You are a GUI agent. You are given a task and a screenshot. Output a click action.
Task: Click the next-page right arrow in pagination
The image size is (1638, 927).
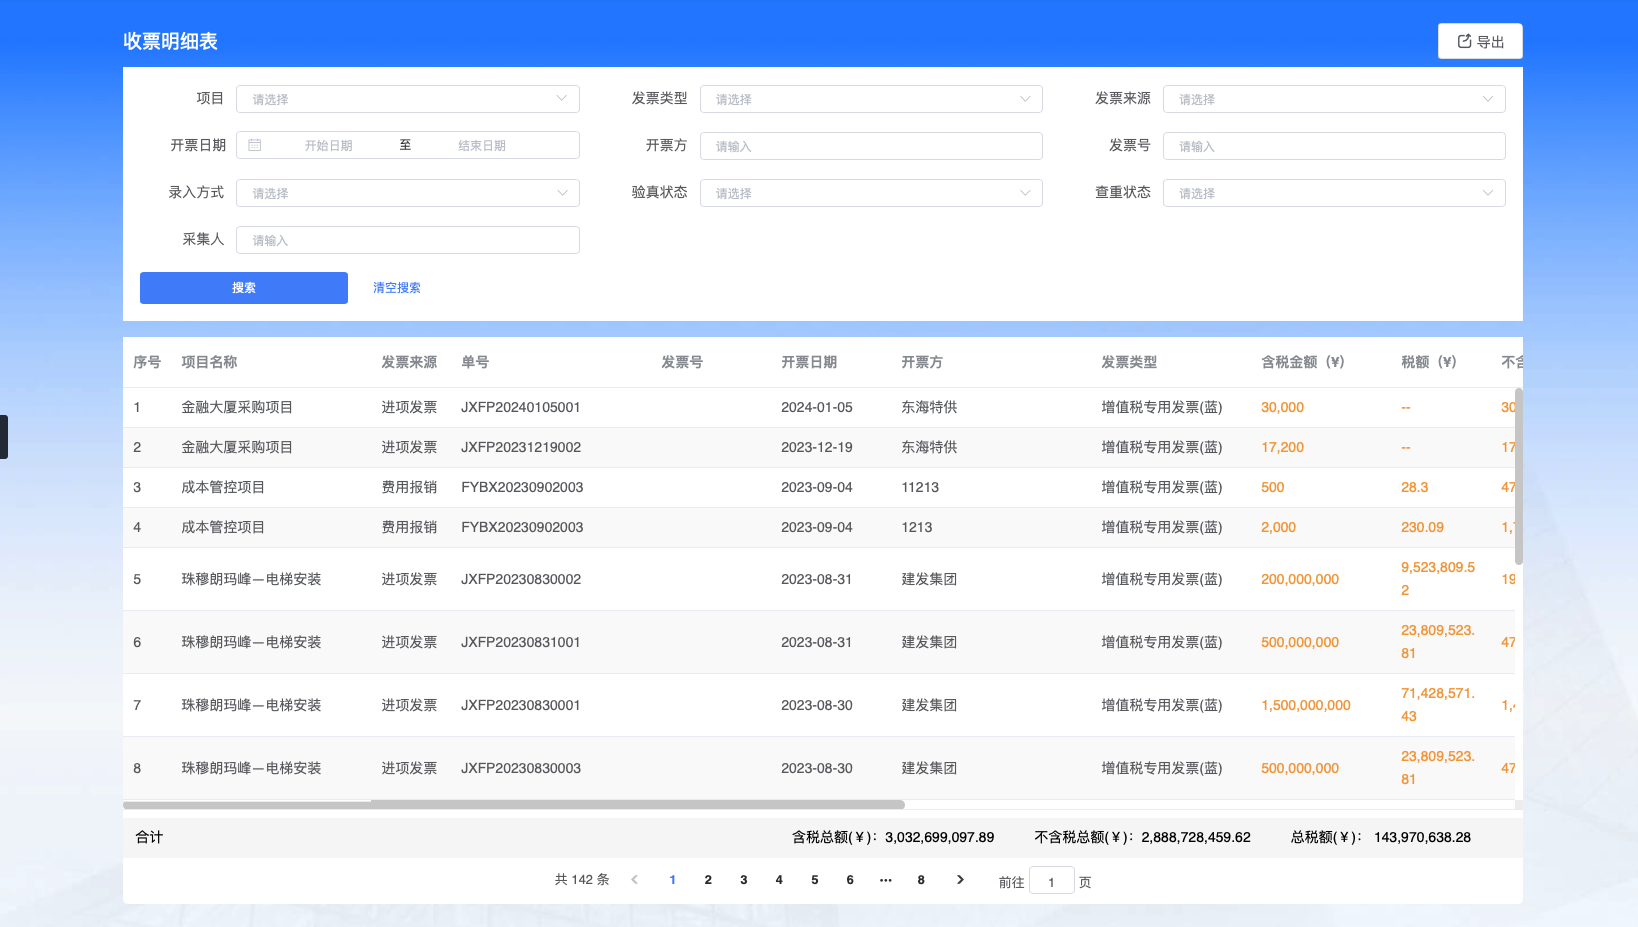pyautogui.click(x=959, y=880)
